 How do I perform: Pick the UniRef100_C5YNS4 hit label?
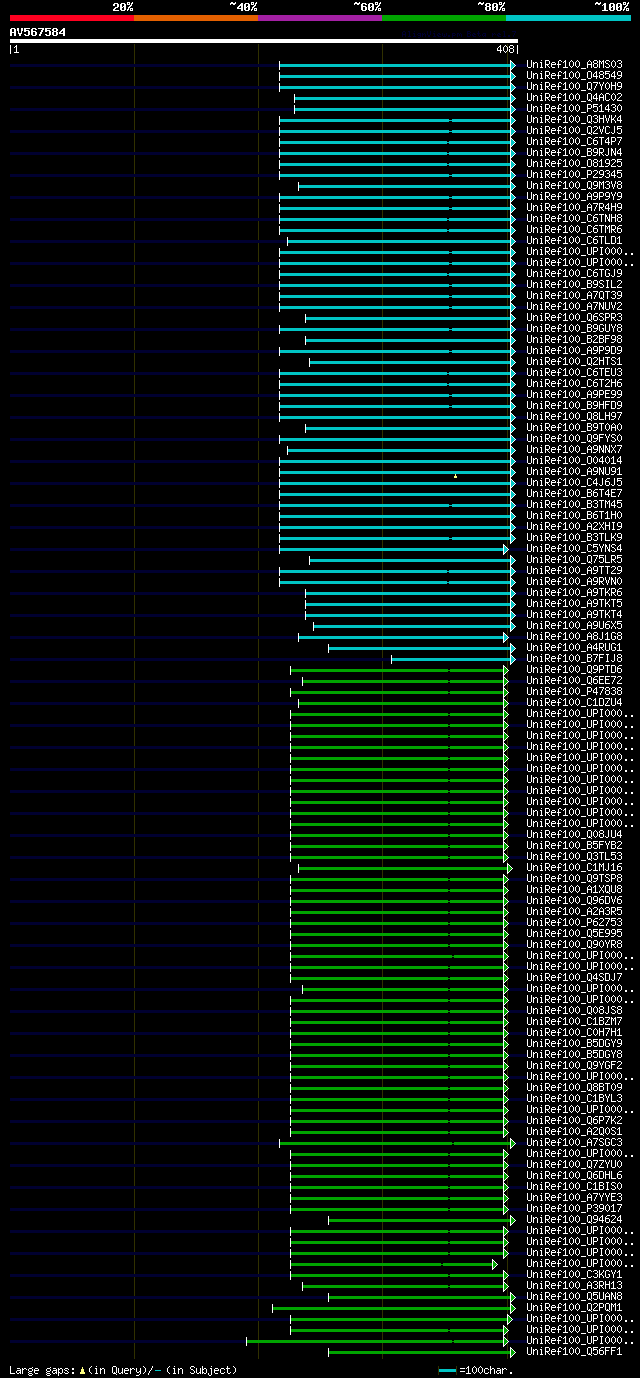pos(574,548)
